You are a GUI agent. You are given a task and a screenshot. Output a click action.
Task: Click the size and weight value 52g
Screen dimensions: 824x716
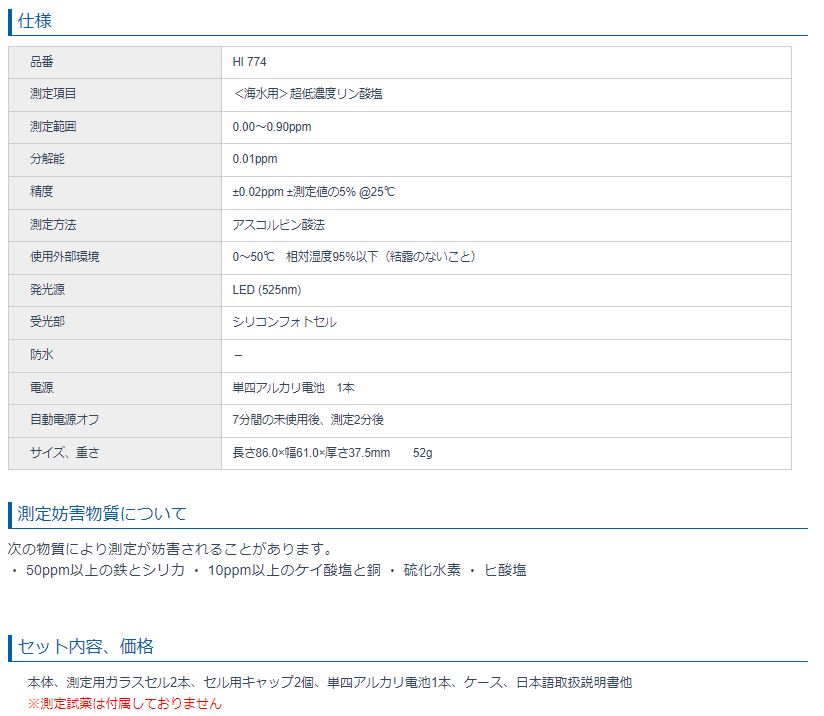click(x=422, y=453)
